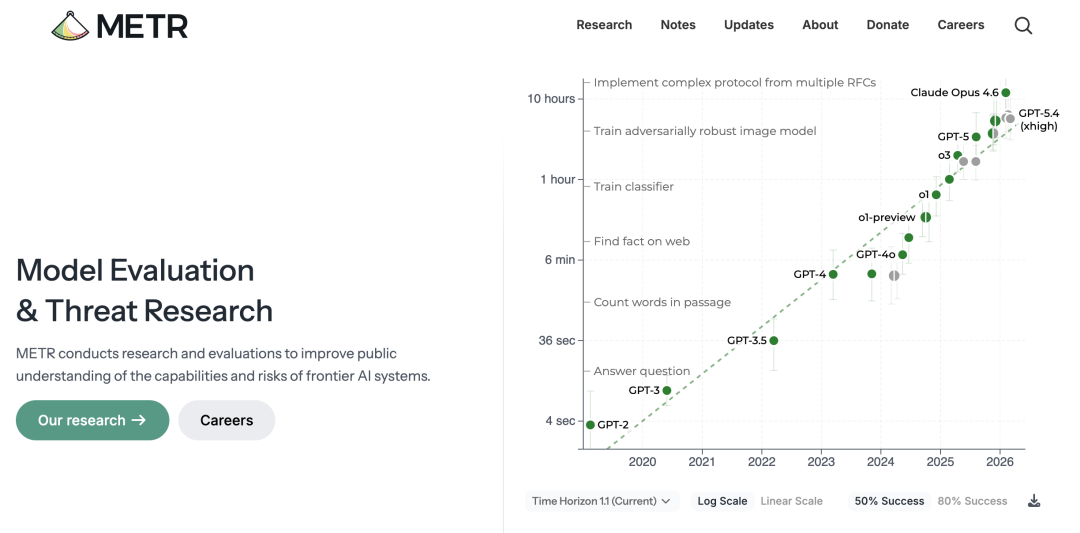Open the grey Careers button
Viewport: 1080px width, 533px height.
point(226,420)
